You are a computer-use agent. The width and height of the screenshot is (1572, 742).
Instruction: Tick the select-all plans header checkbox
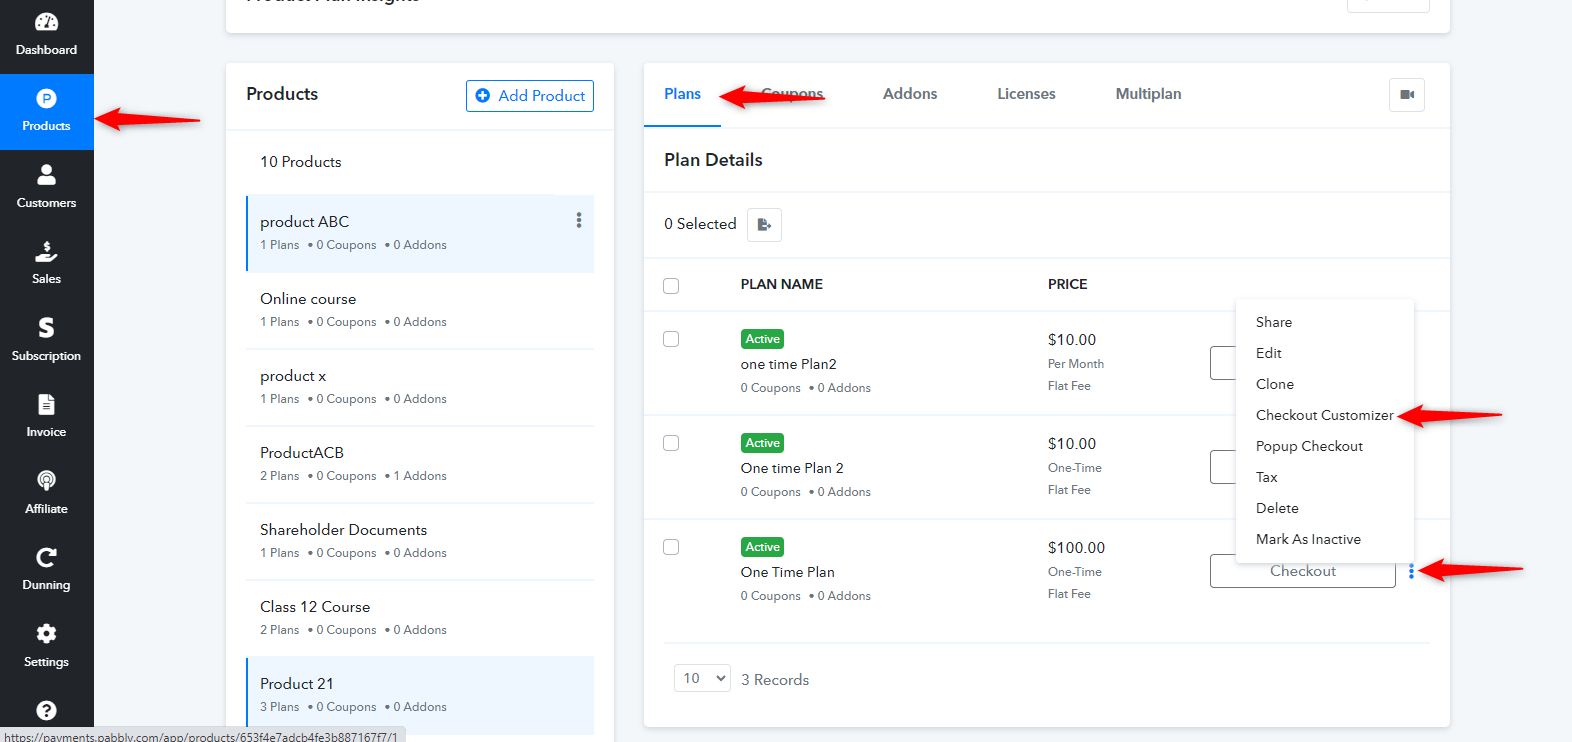[671, 286]
